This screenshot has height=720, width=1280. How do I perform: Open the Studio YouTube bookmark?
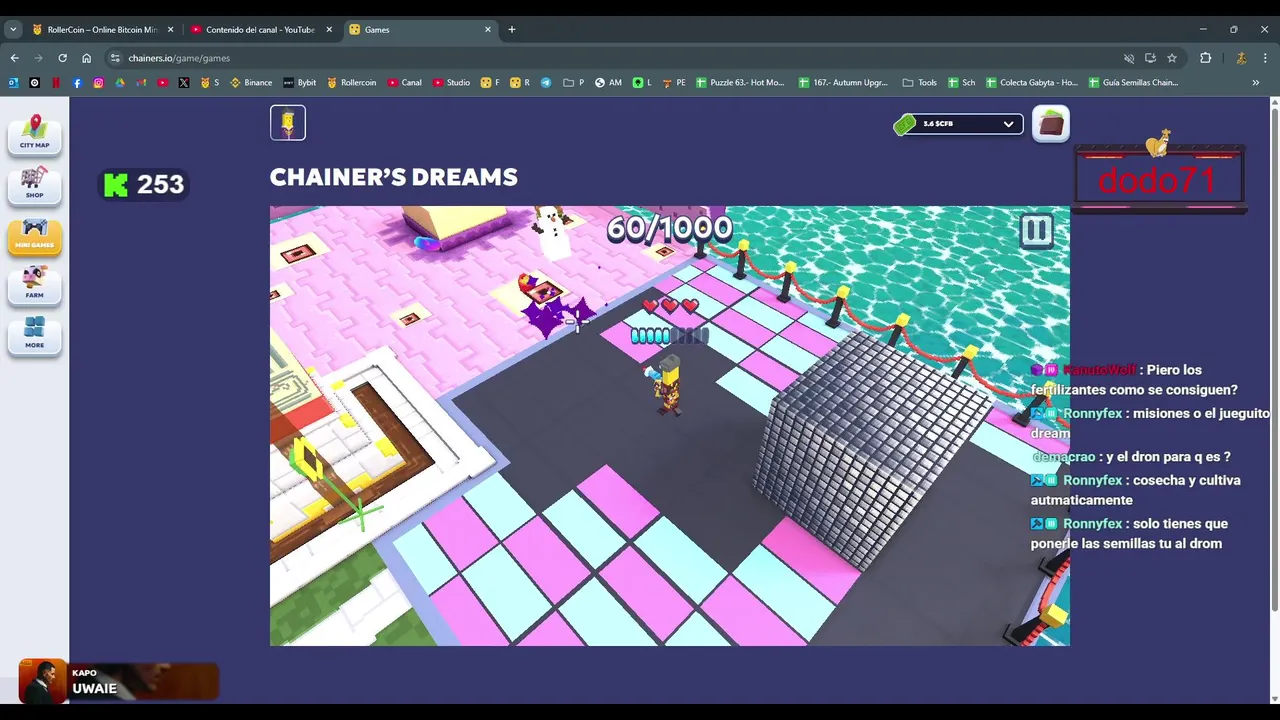(452, 83)
